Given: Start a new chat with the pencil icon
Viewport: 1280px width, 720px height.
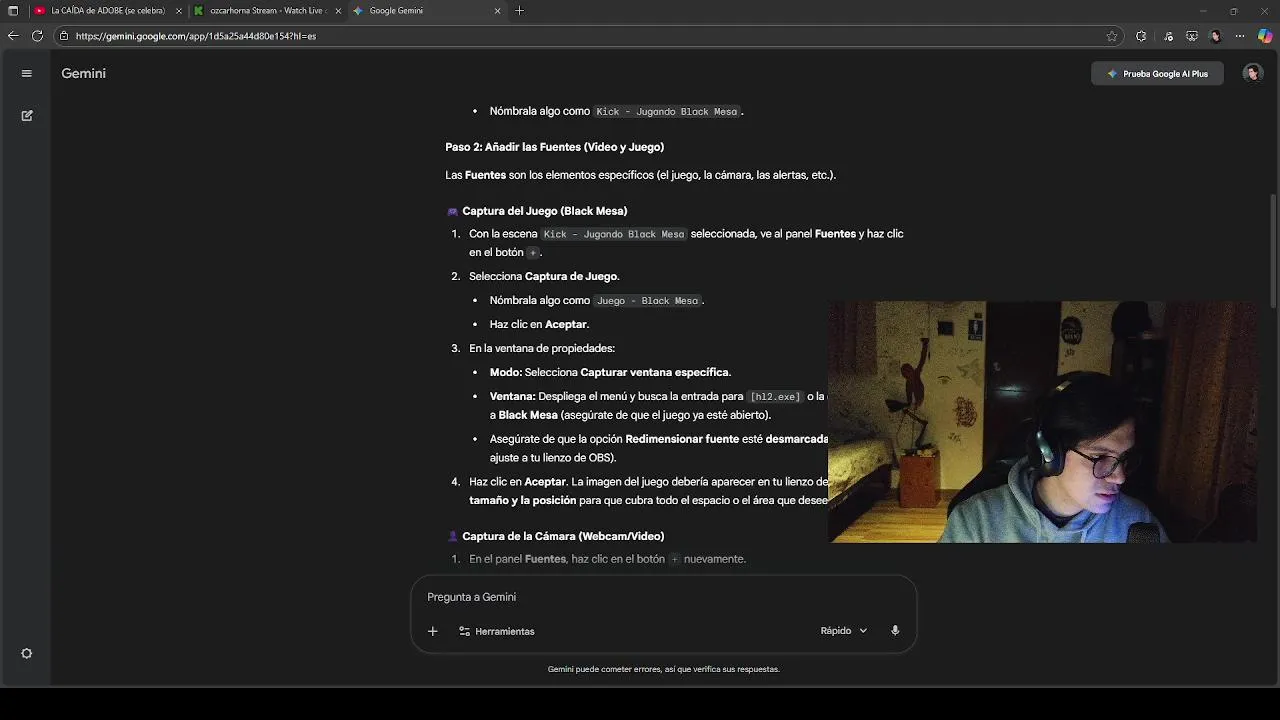Looking at the screenshot, I should [x=27, y=116].
